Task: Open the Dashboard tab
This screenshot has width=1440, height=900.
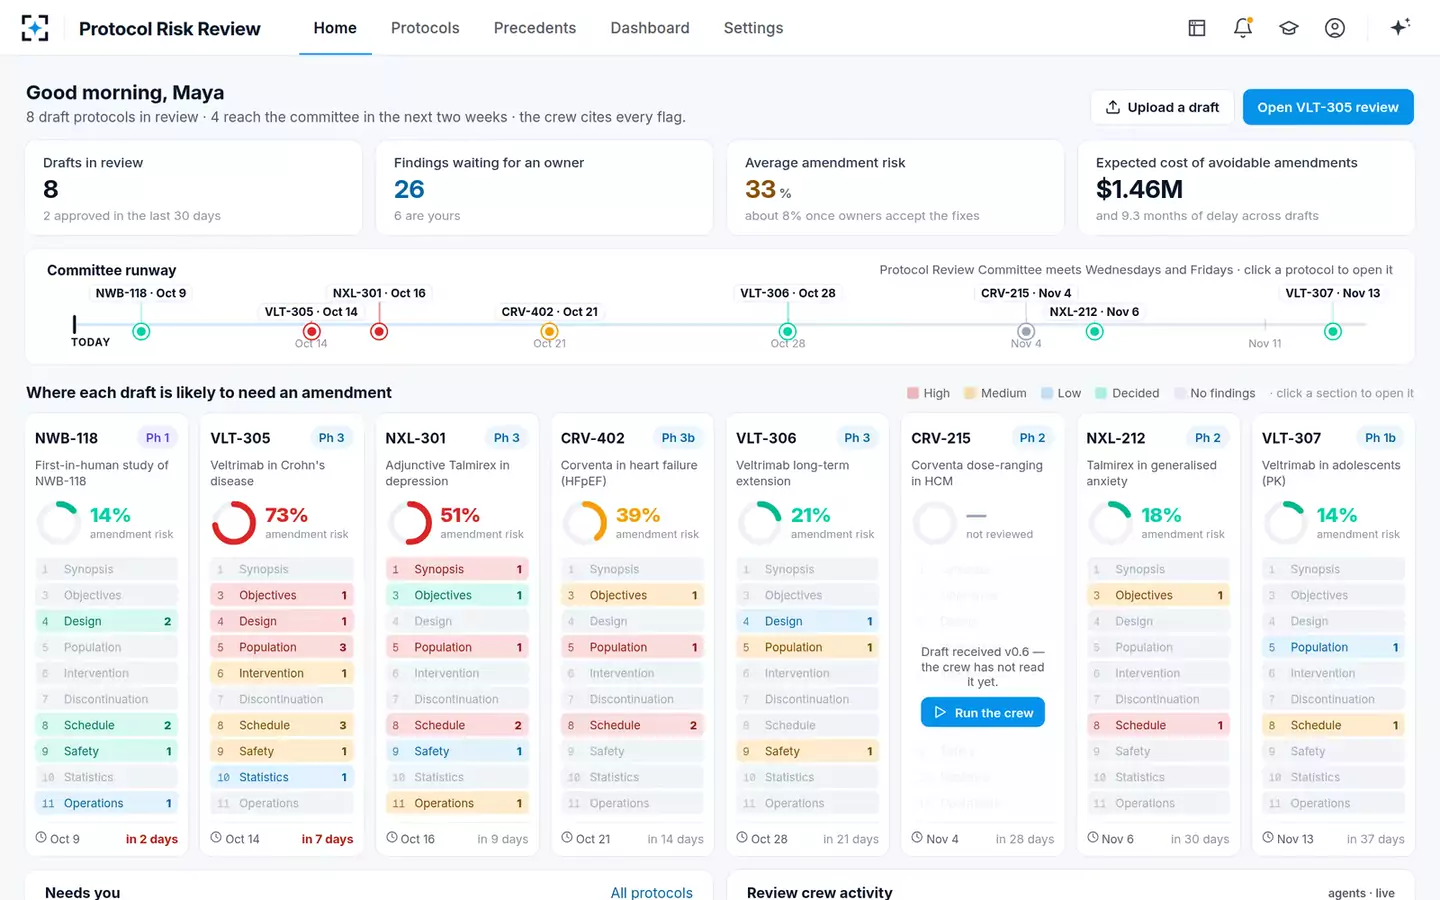Action: (650, 28)
